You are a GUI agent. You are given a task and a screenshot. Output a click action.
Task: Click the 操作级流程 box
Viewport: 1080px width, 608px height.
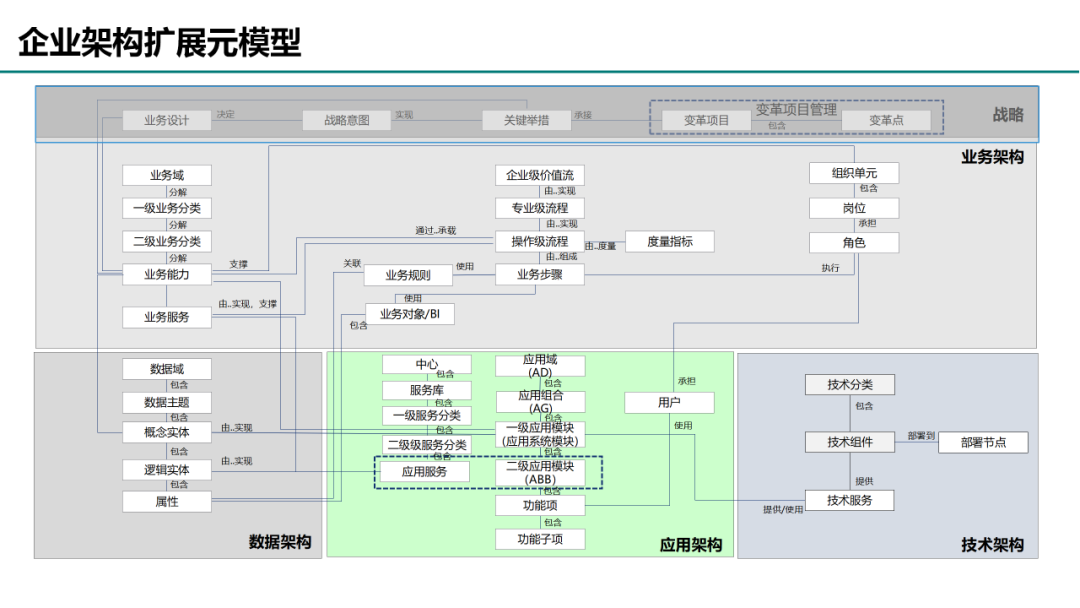[x=540, y=241]
